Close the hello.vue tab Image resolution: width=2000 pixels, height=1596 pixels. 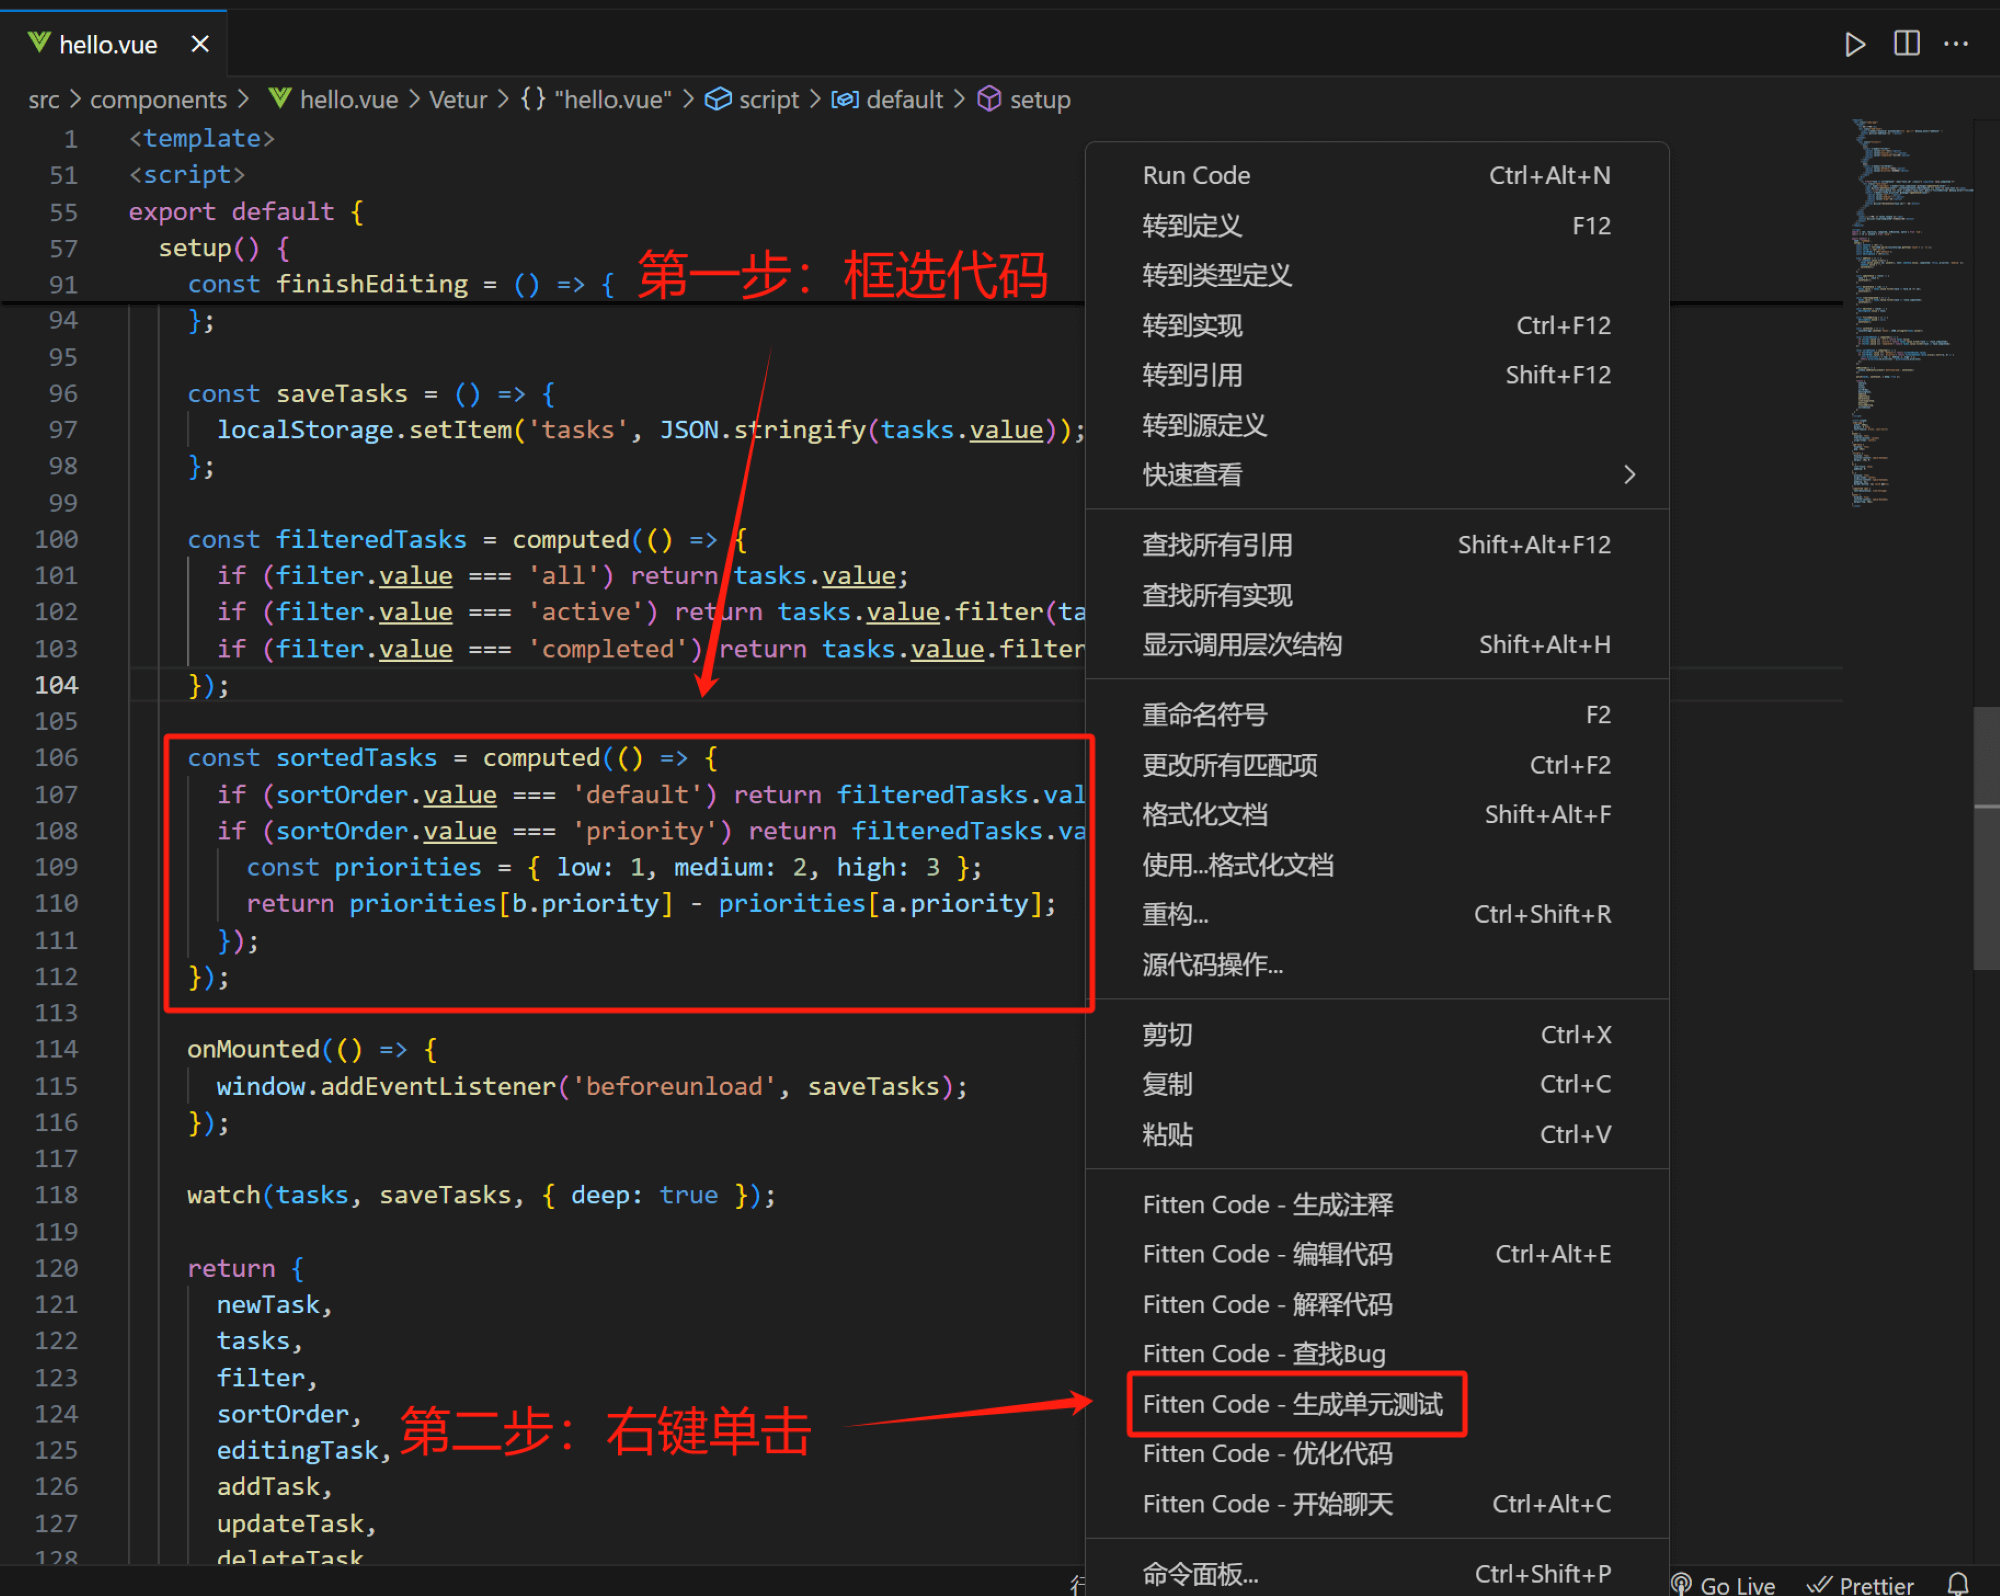pyautogui.click(x=200, y=44)
